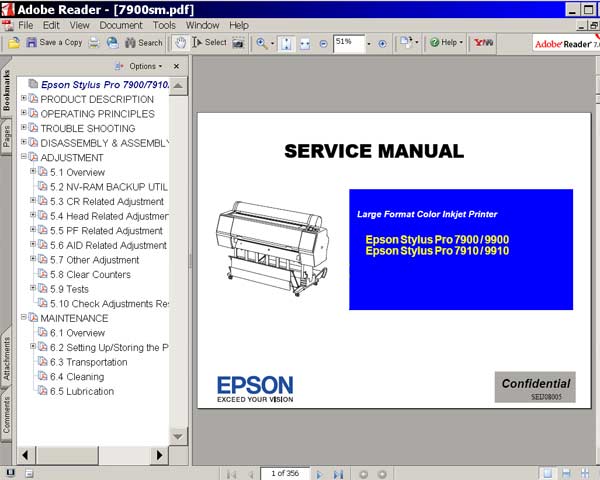Open the Comments side tab

coord(7,416)
